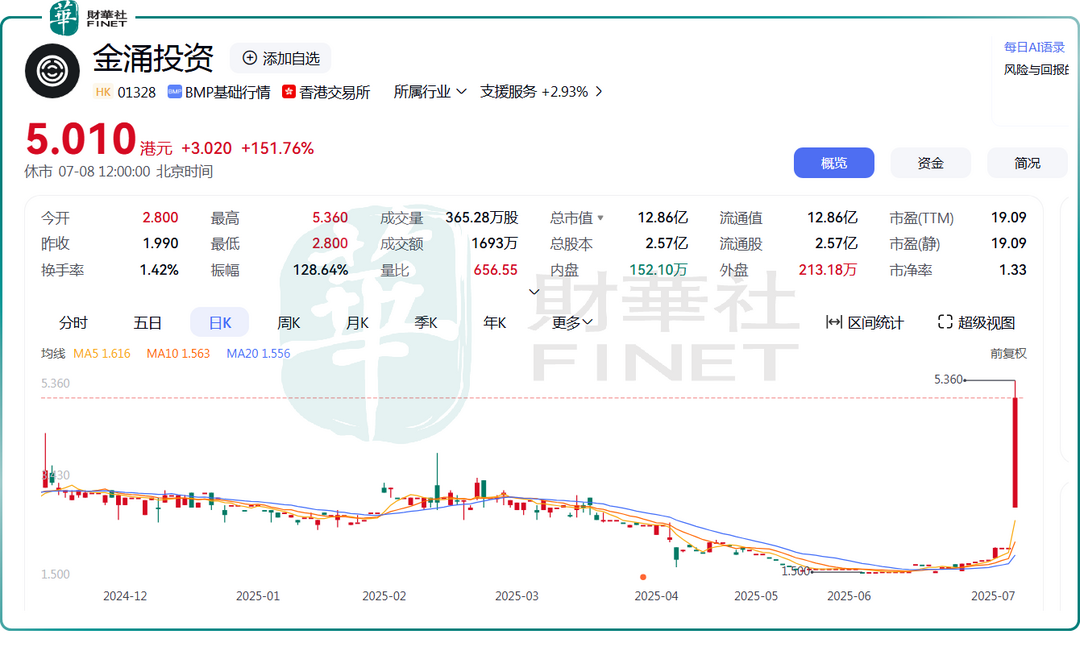Click the MA10 1.563 indicator label
1080x647 pixels.
178,353
